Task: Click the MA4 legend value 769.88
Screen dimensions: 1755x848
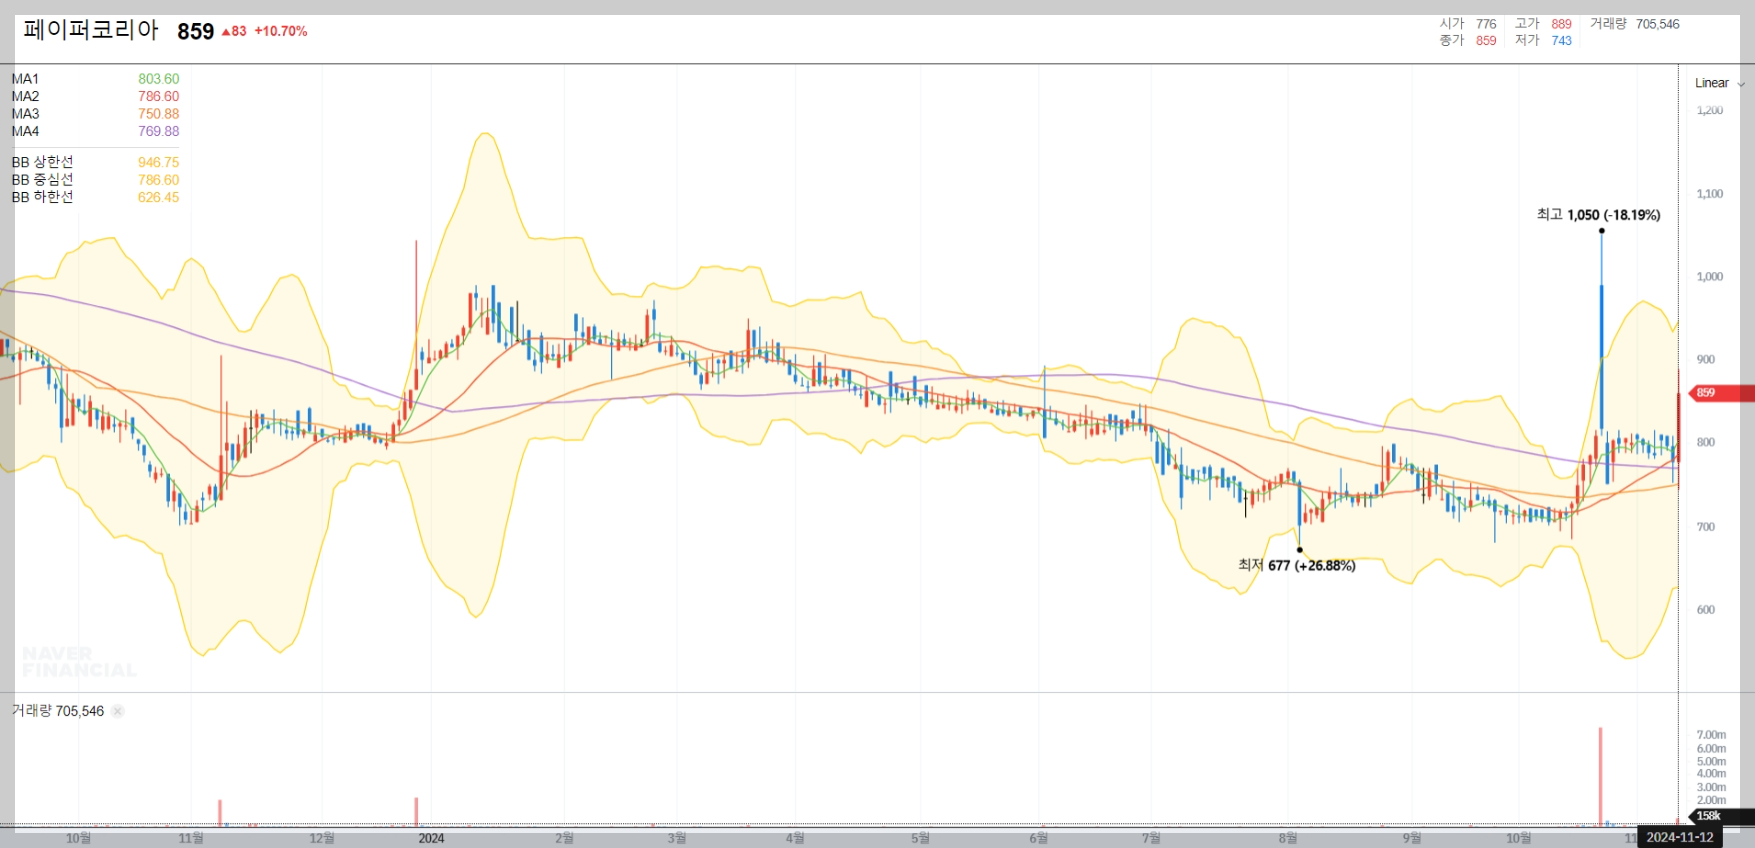Action: 158,131
